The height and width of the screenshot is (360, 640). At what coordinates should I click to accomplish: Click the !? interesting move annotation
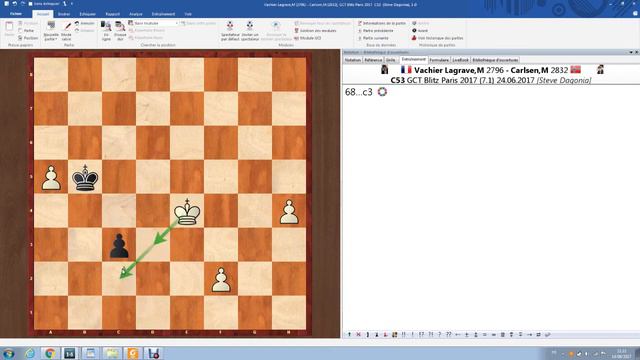coord(421,335)
